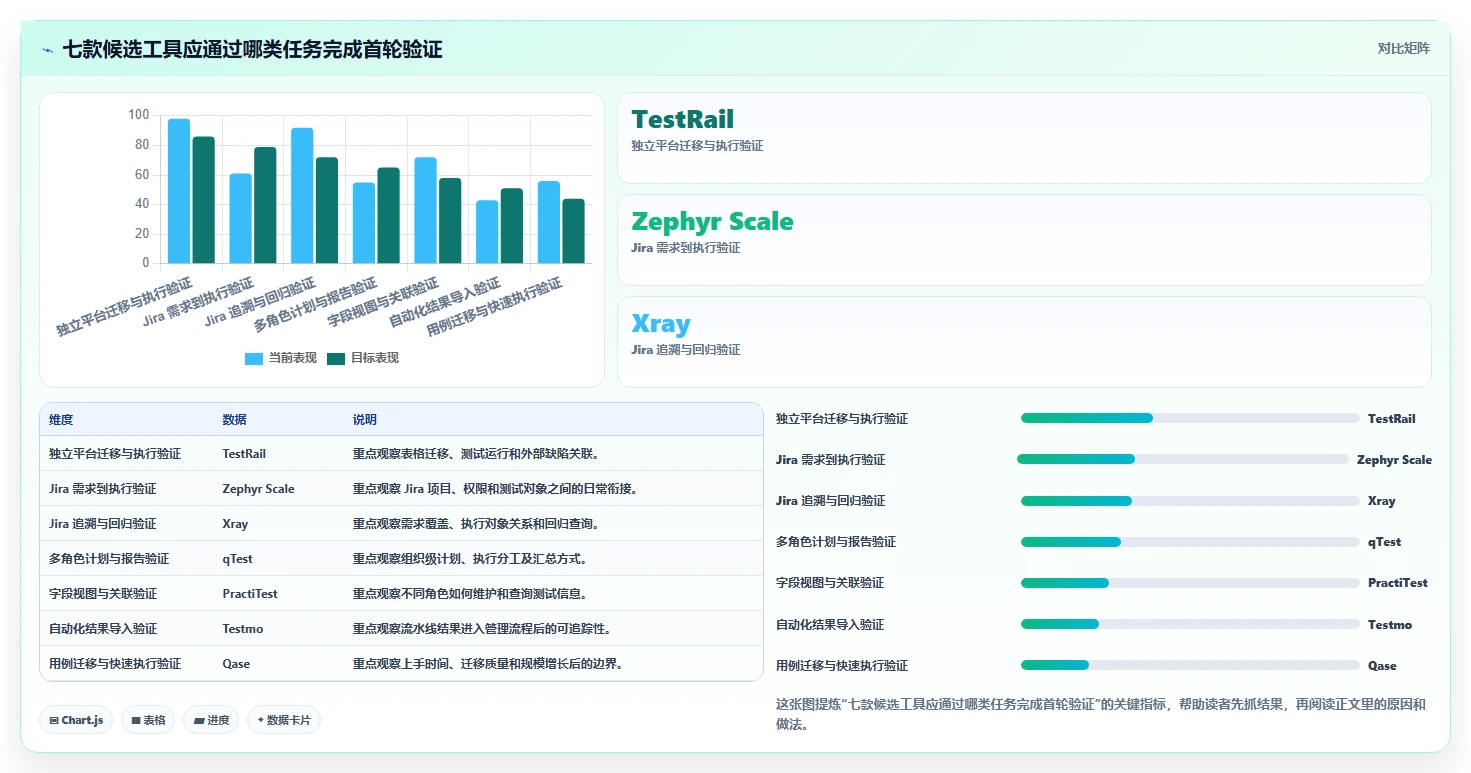Click the Qase progress bar
This screenshot has width=1471, height=773.
point(1190,665)
